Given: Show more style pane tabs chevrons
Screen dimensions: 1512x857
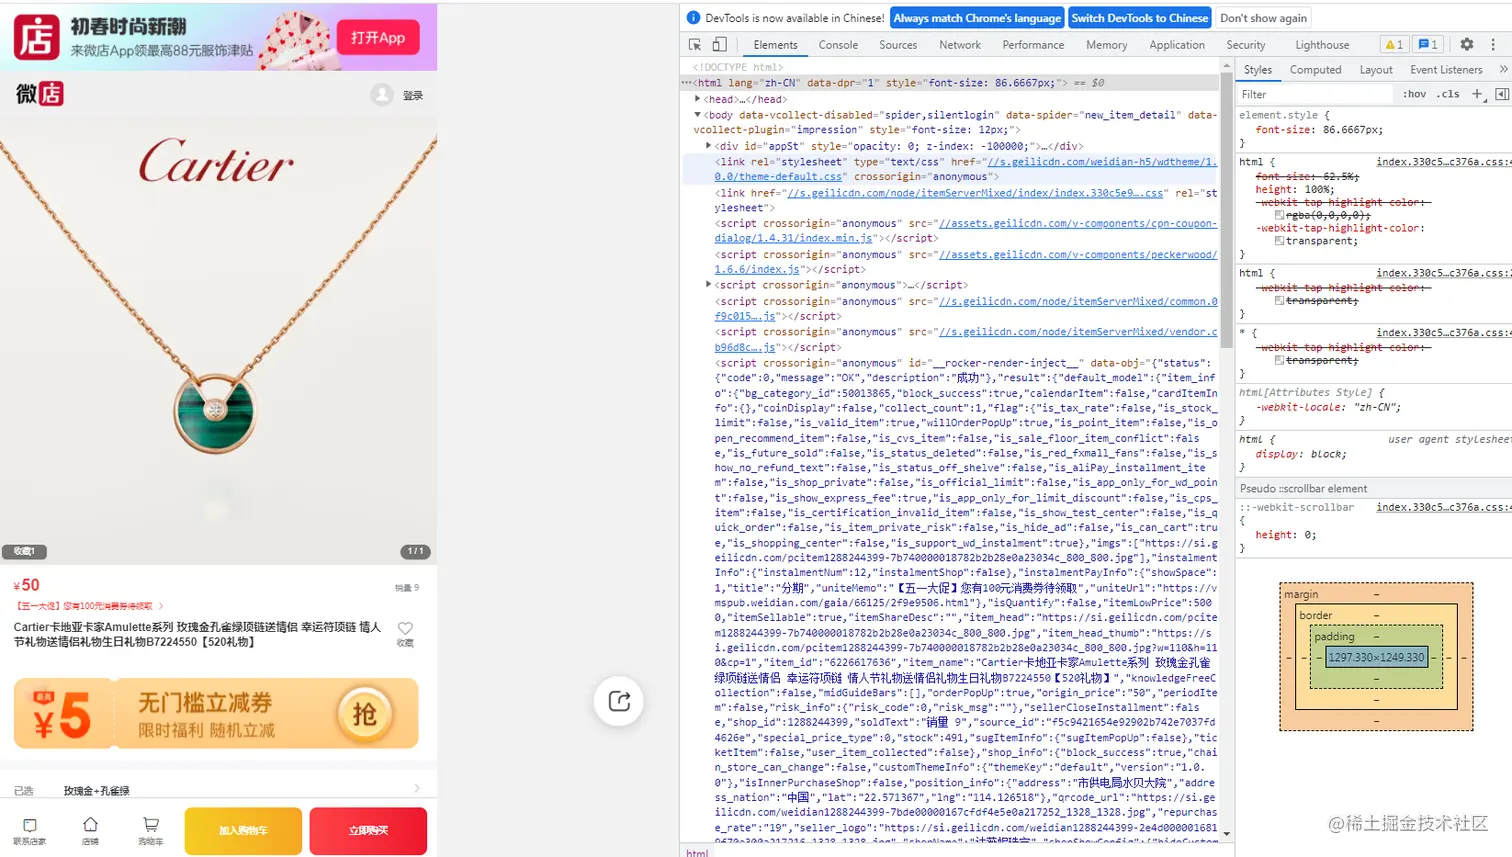Looking at the screenshot, I should tap(1503, 69).
